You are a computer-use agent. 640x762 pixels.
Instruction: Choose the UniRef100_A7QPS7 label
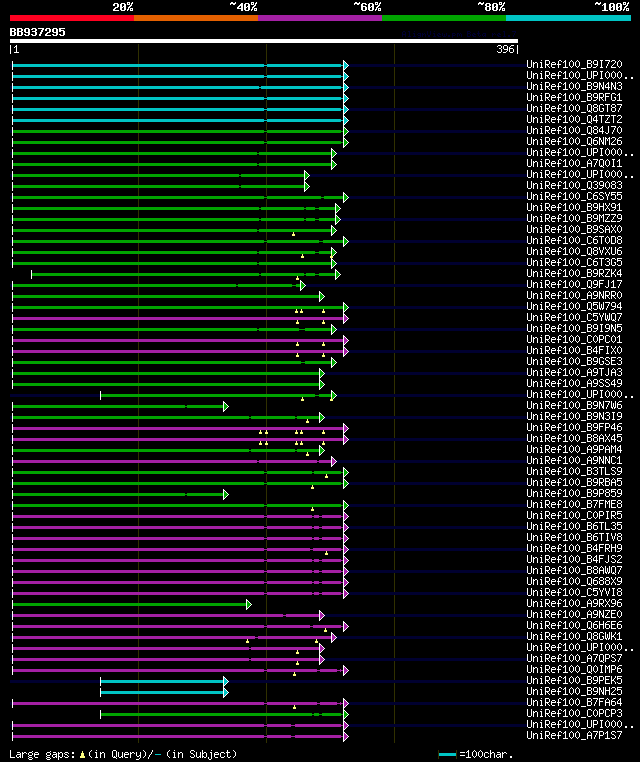[x=574, y=658]
